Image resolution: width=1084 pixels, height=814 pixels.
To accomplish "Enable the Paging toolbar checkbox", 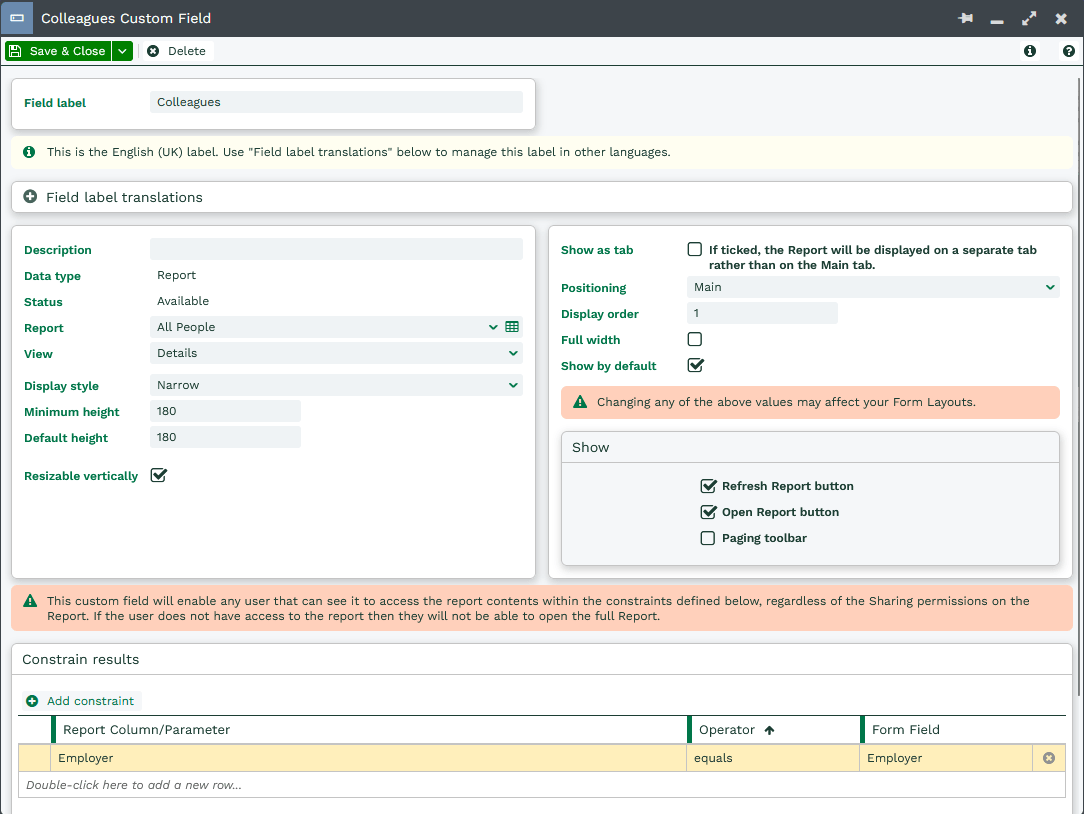I will point(708,538).
